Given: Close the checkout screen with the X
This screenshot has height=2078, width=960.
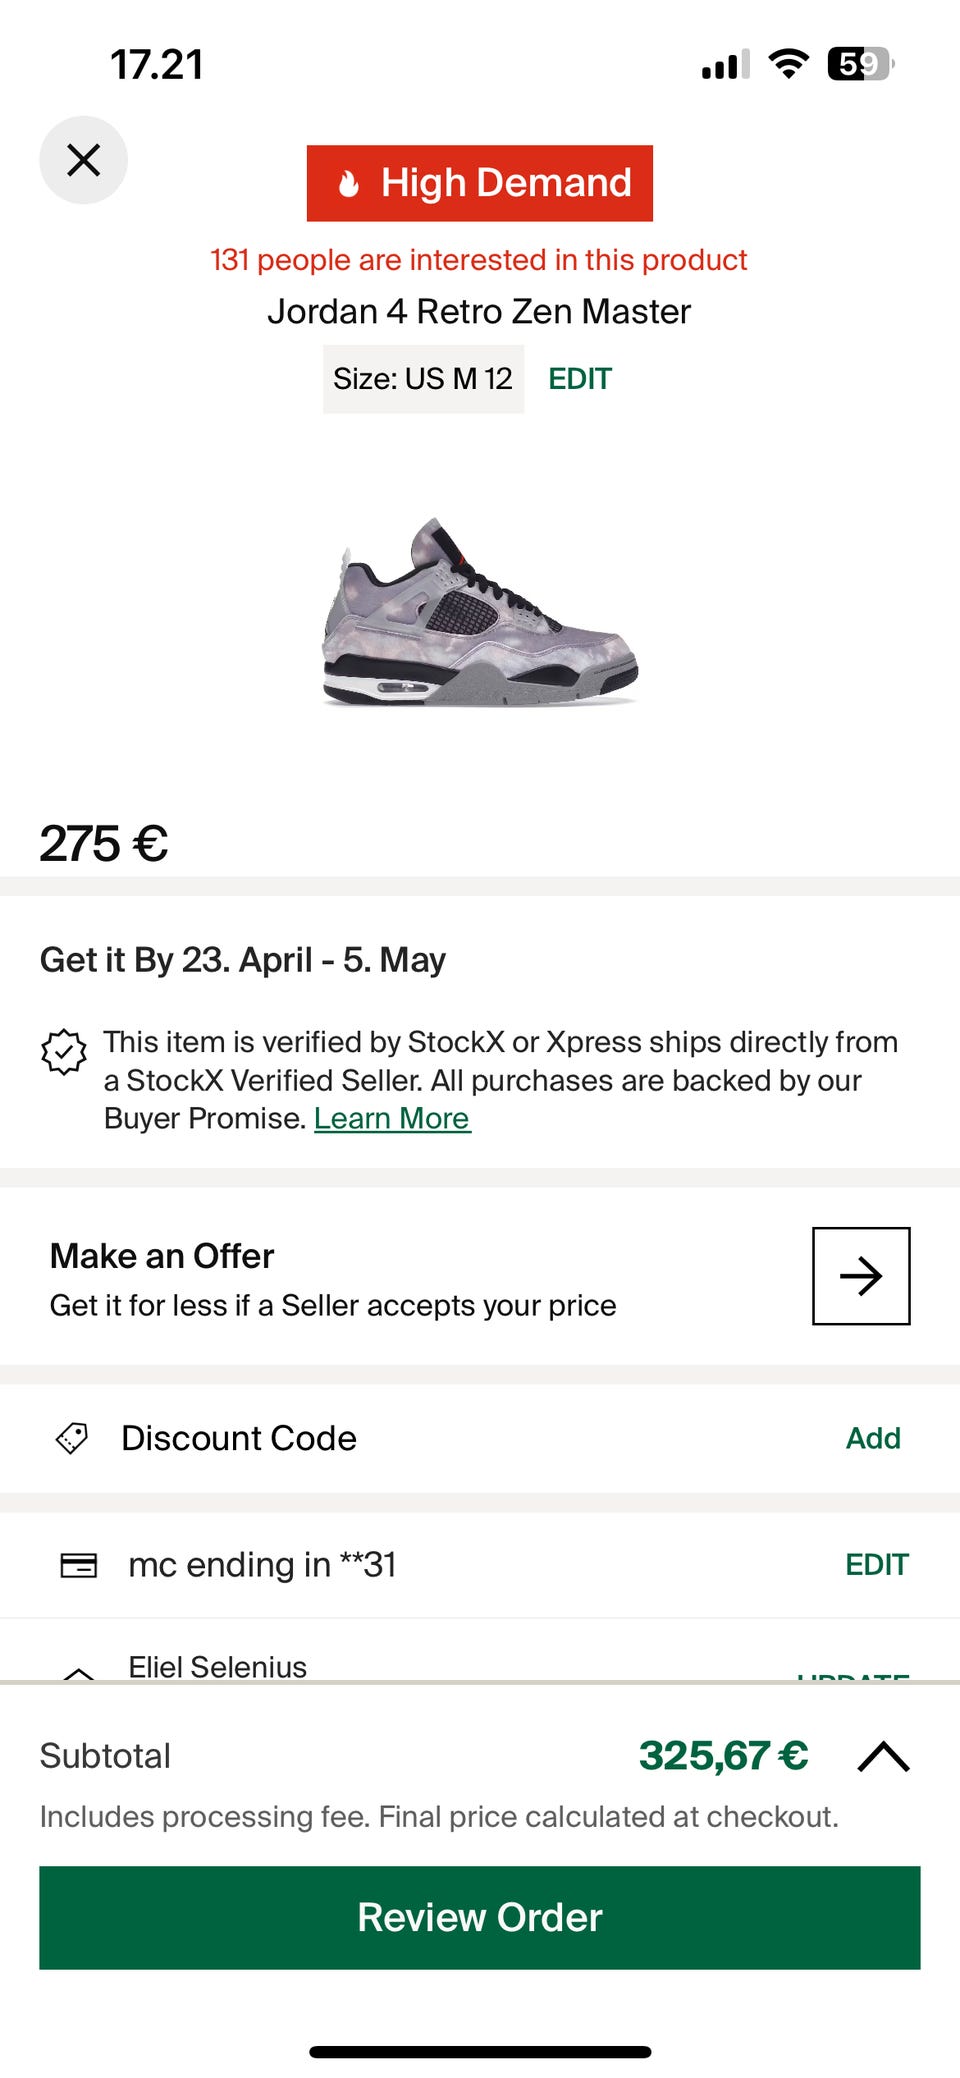Looking at the screenshot, I should click(x=83, y=160).
